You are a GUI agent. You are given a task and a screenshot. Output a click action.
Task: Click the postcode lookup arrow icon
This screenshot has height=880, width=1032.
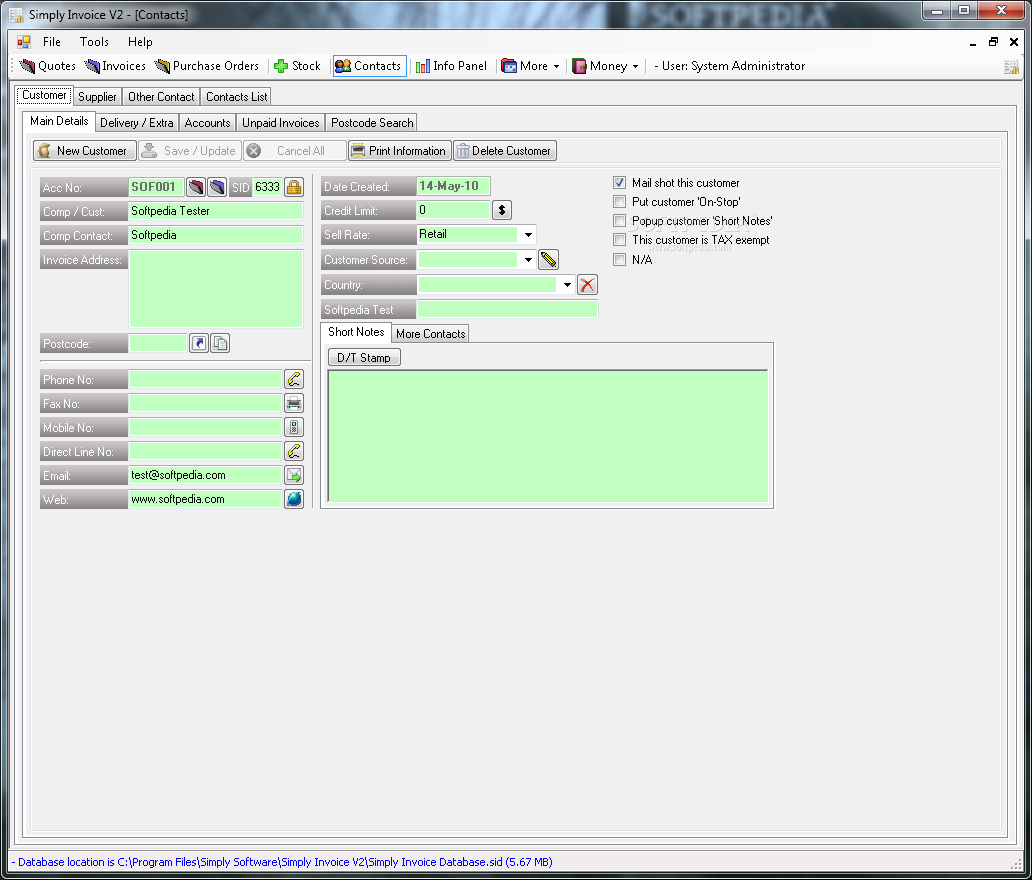pos(199,343)
